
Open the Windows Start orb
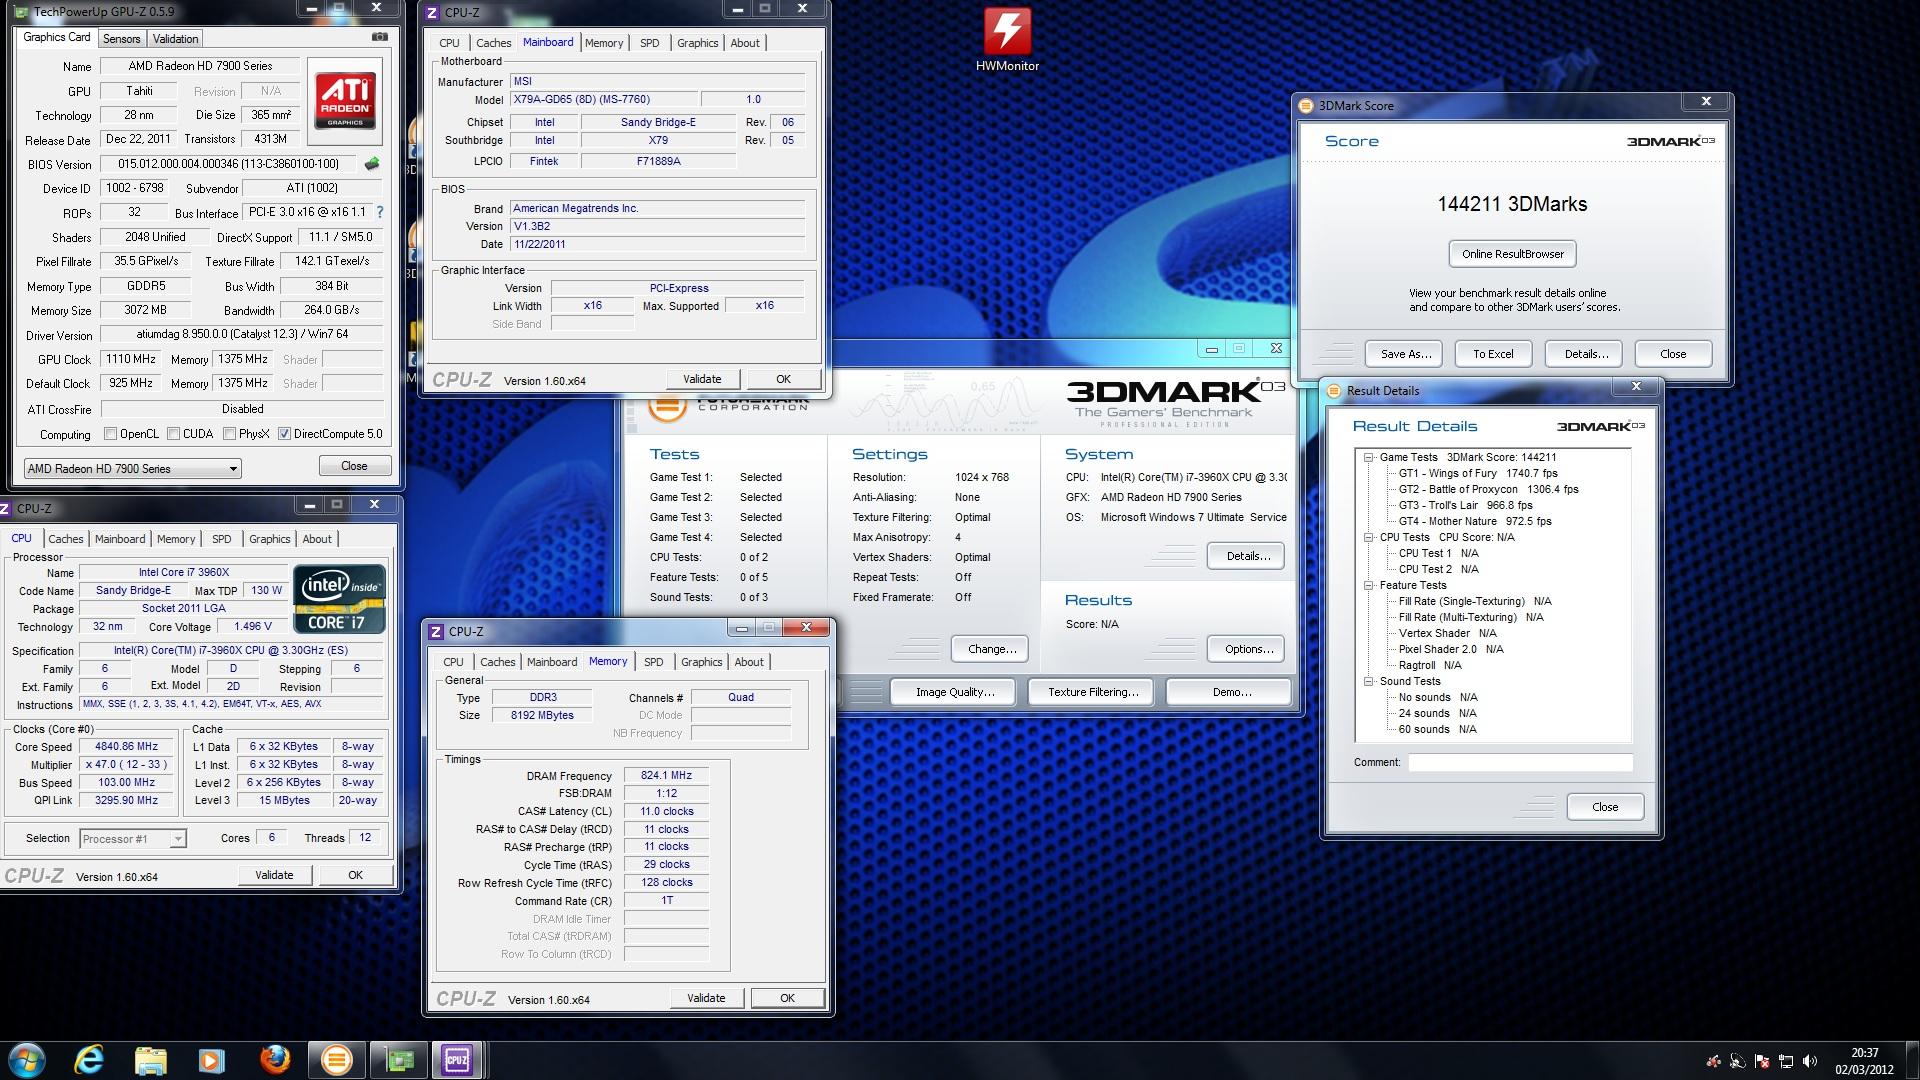pos(27,1059)
